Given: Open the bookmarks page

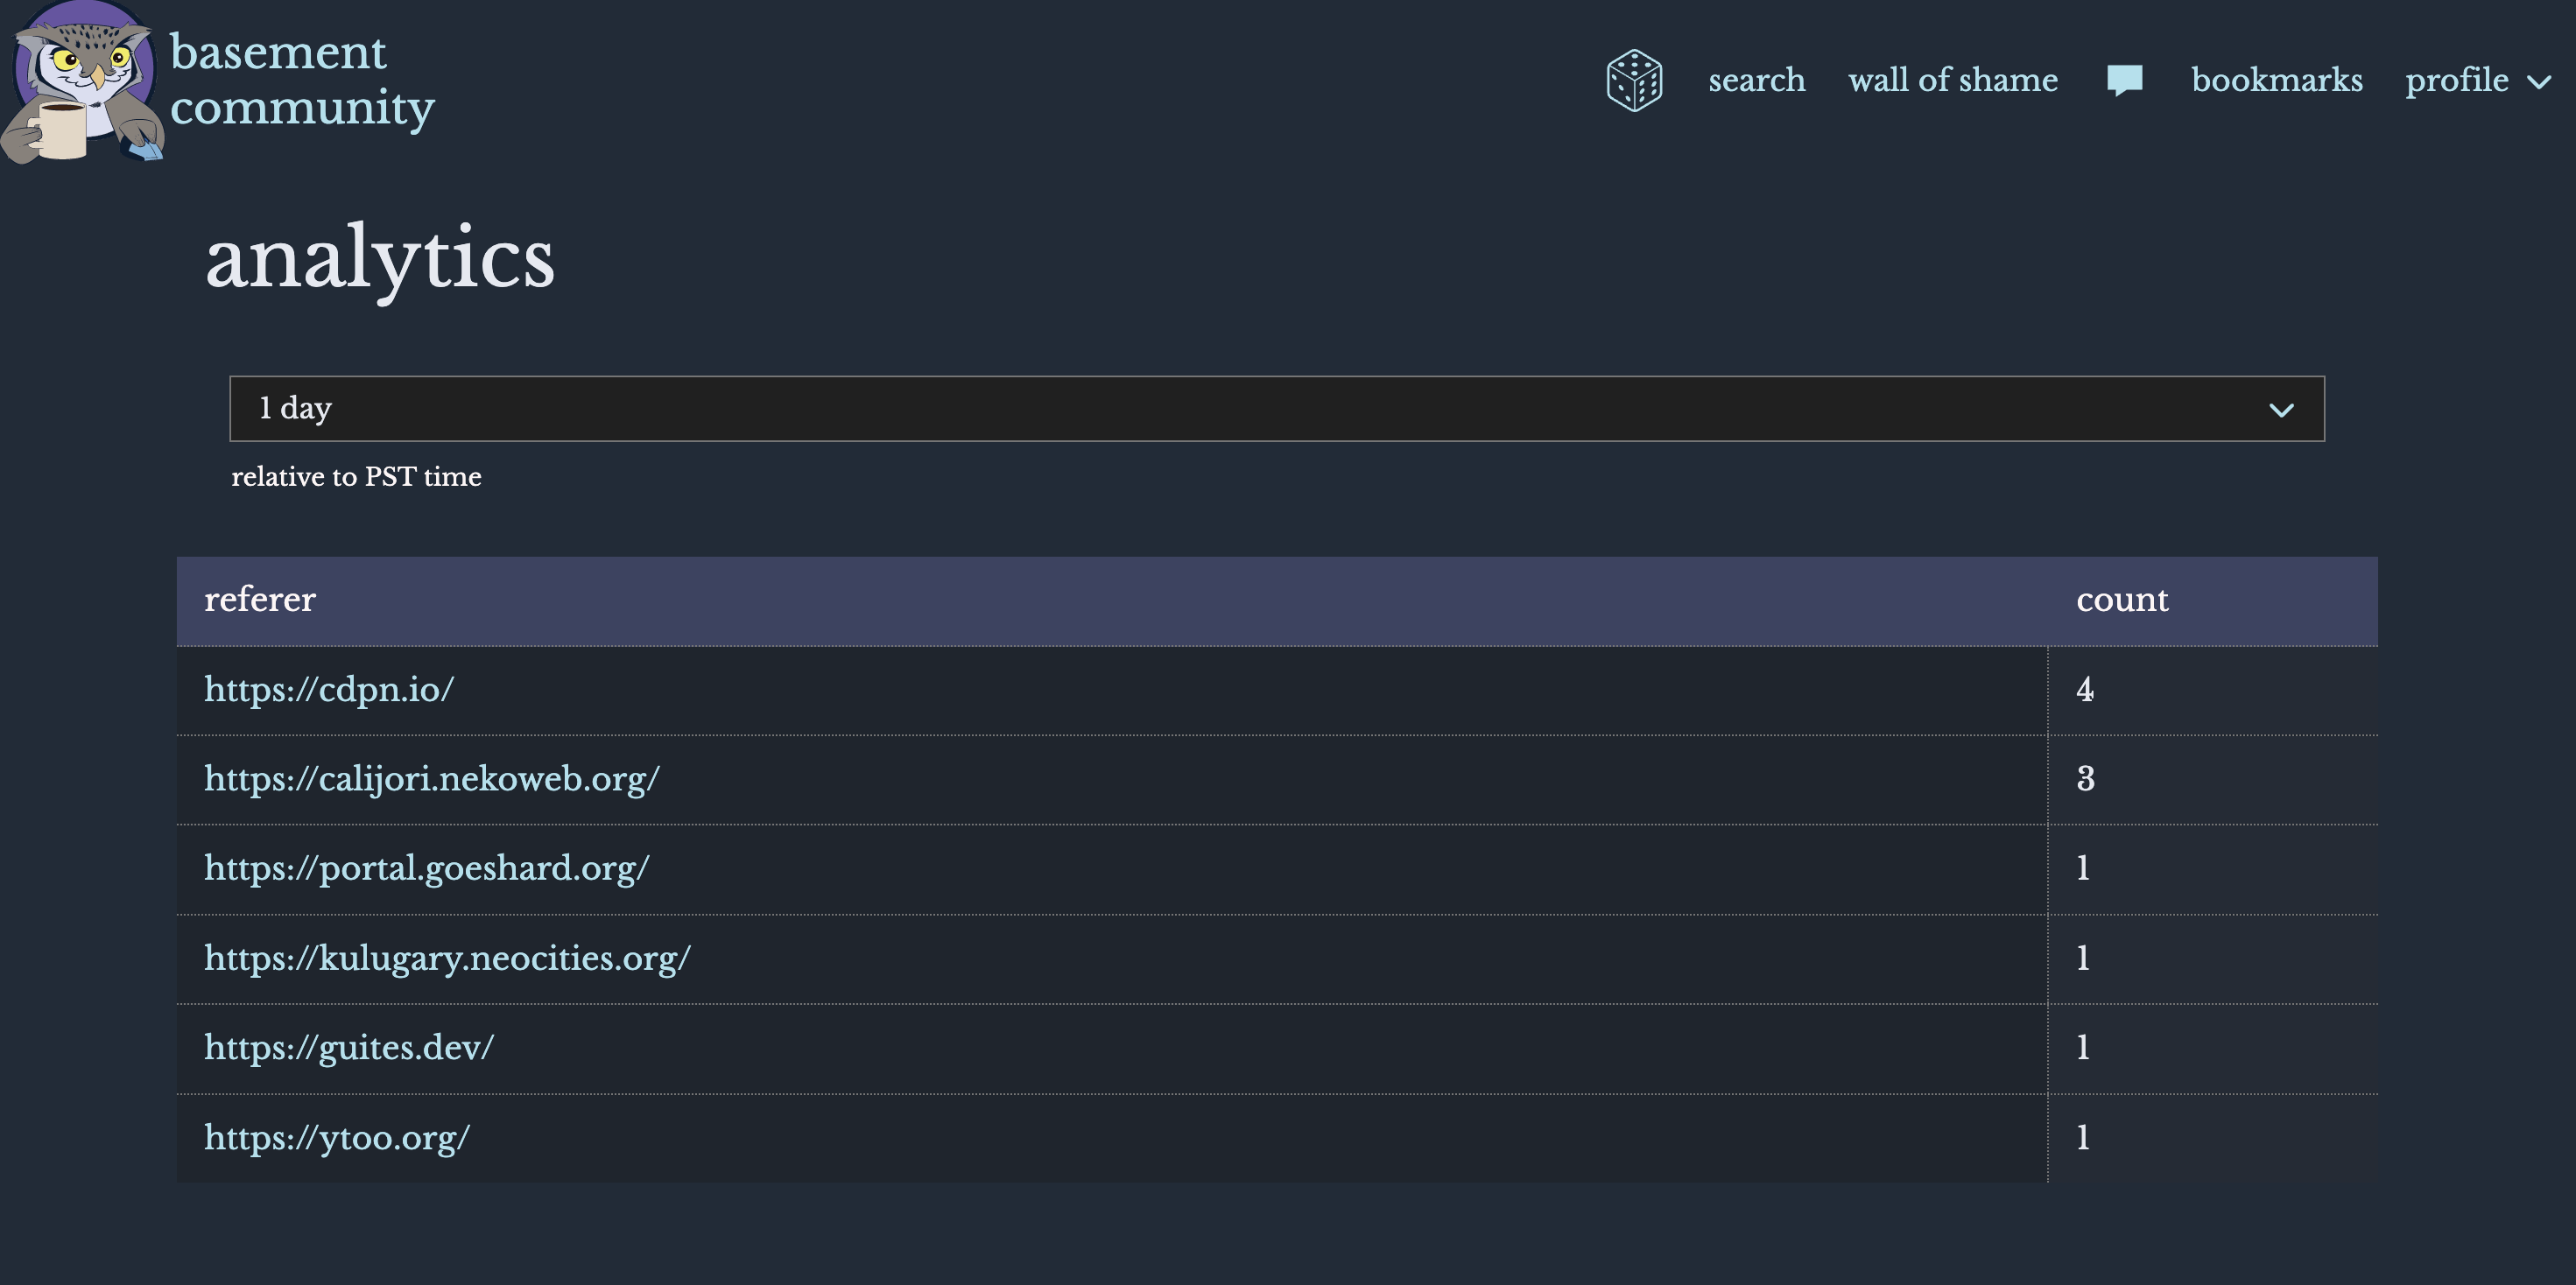Looking at the screenshot, I should tap(2276, 80).
